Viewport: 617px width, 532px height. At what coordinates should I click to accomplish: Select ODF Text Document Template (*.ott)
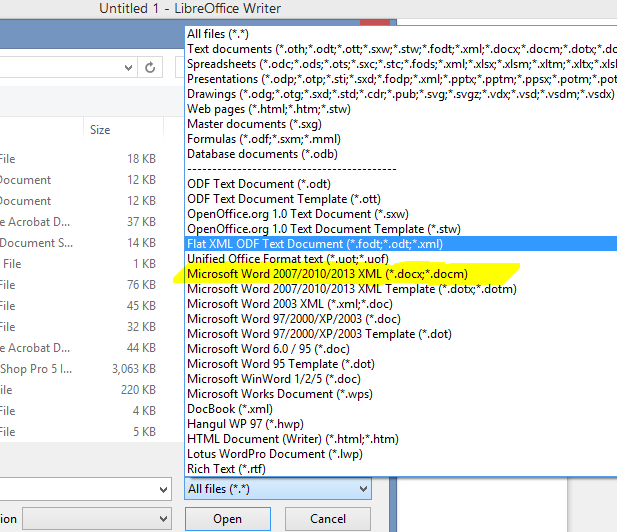click(x=401, y=199)
